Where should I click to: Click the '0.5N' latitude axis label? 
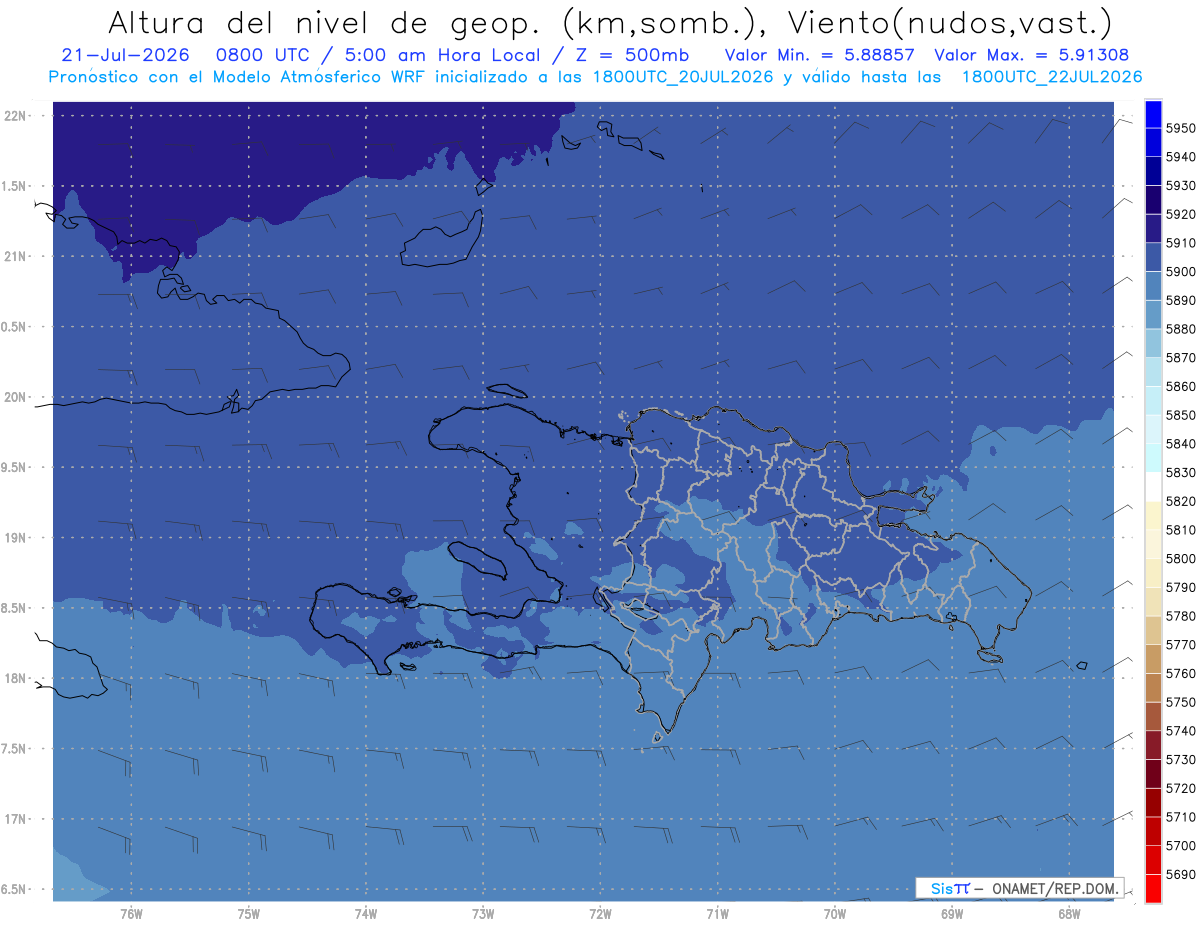pos(15,327)
